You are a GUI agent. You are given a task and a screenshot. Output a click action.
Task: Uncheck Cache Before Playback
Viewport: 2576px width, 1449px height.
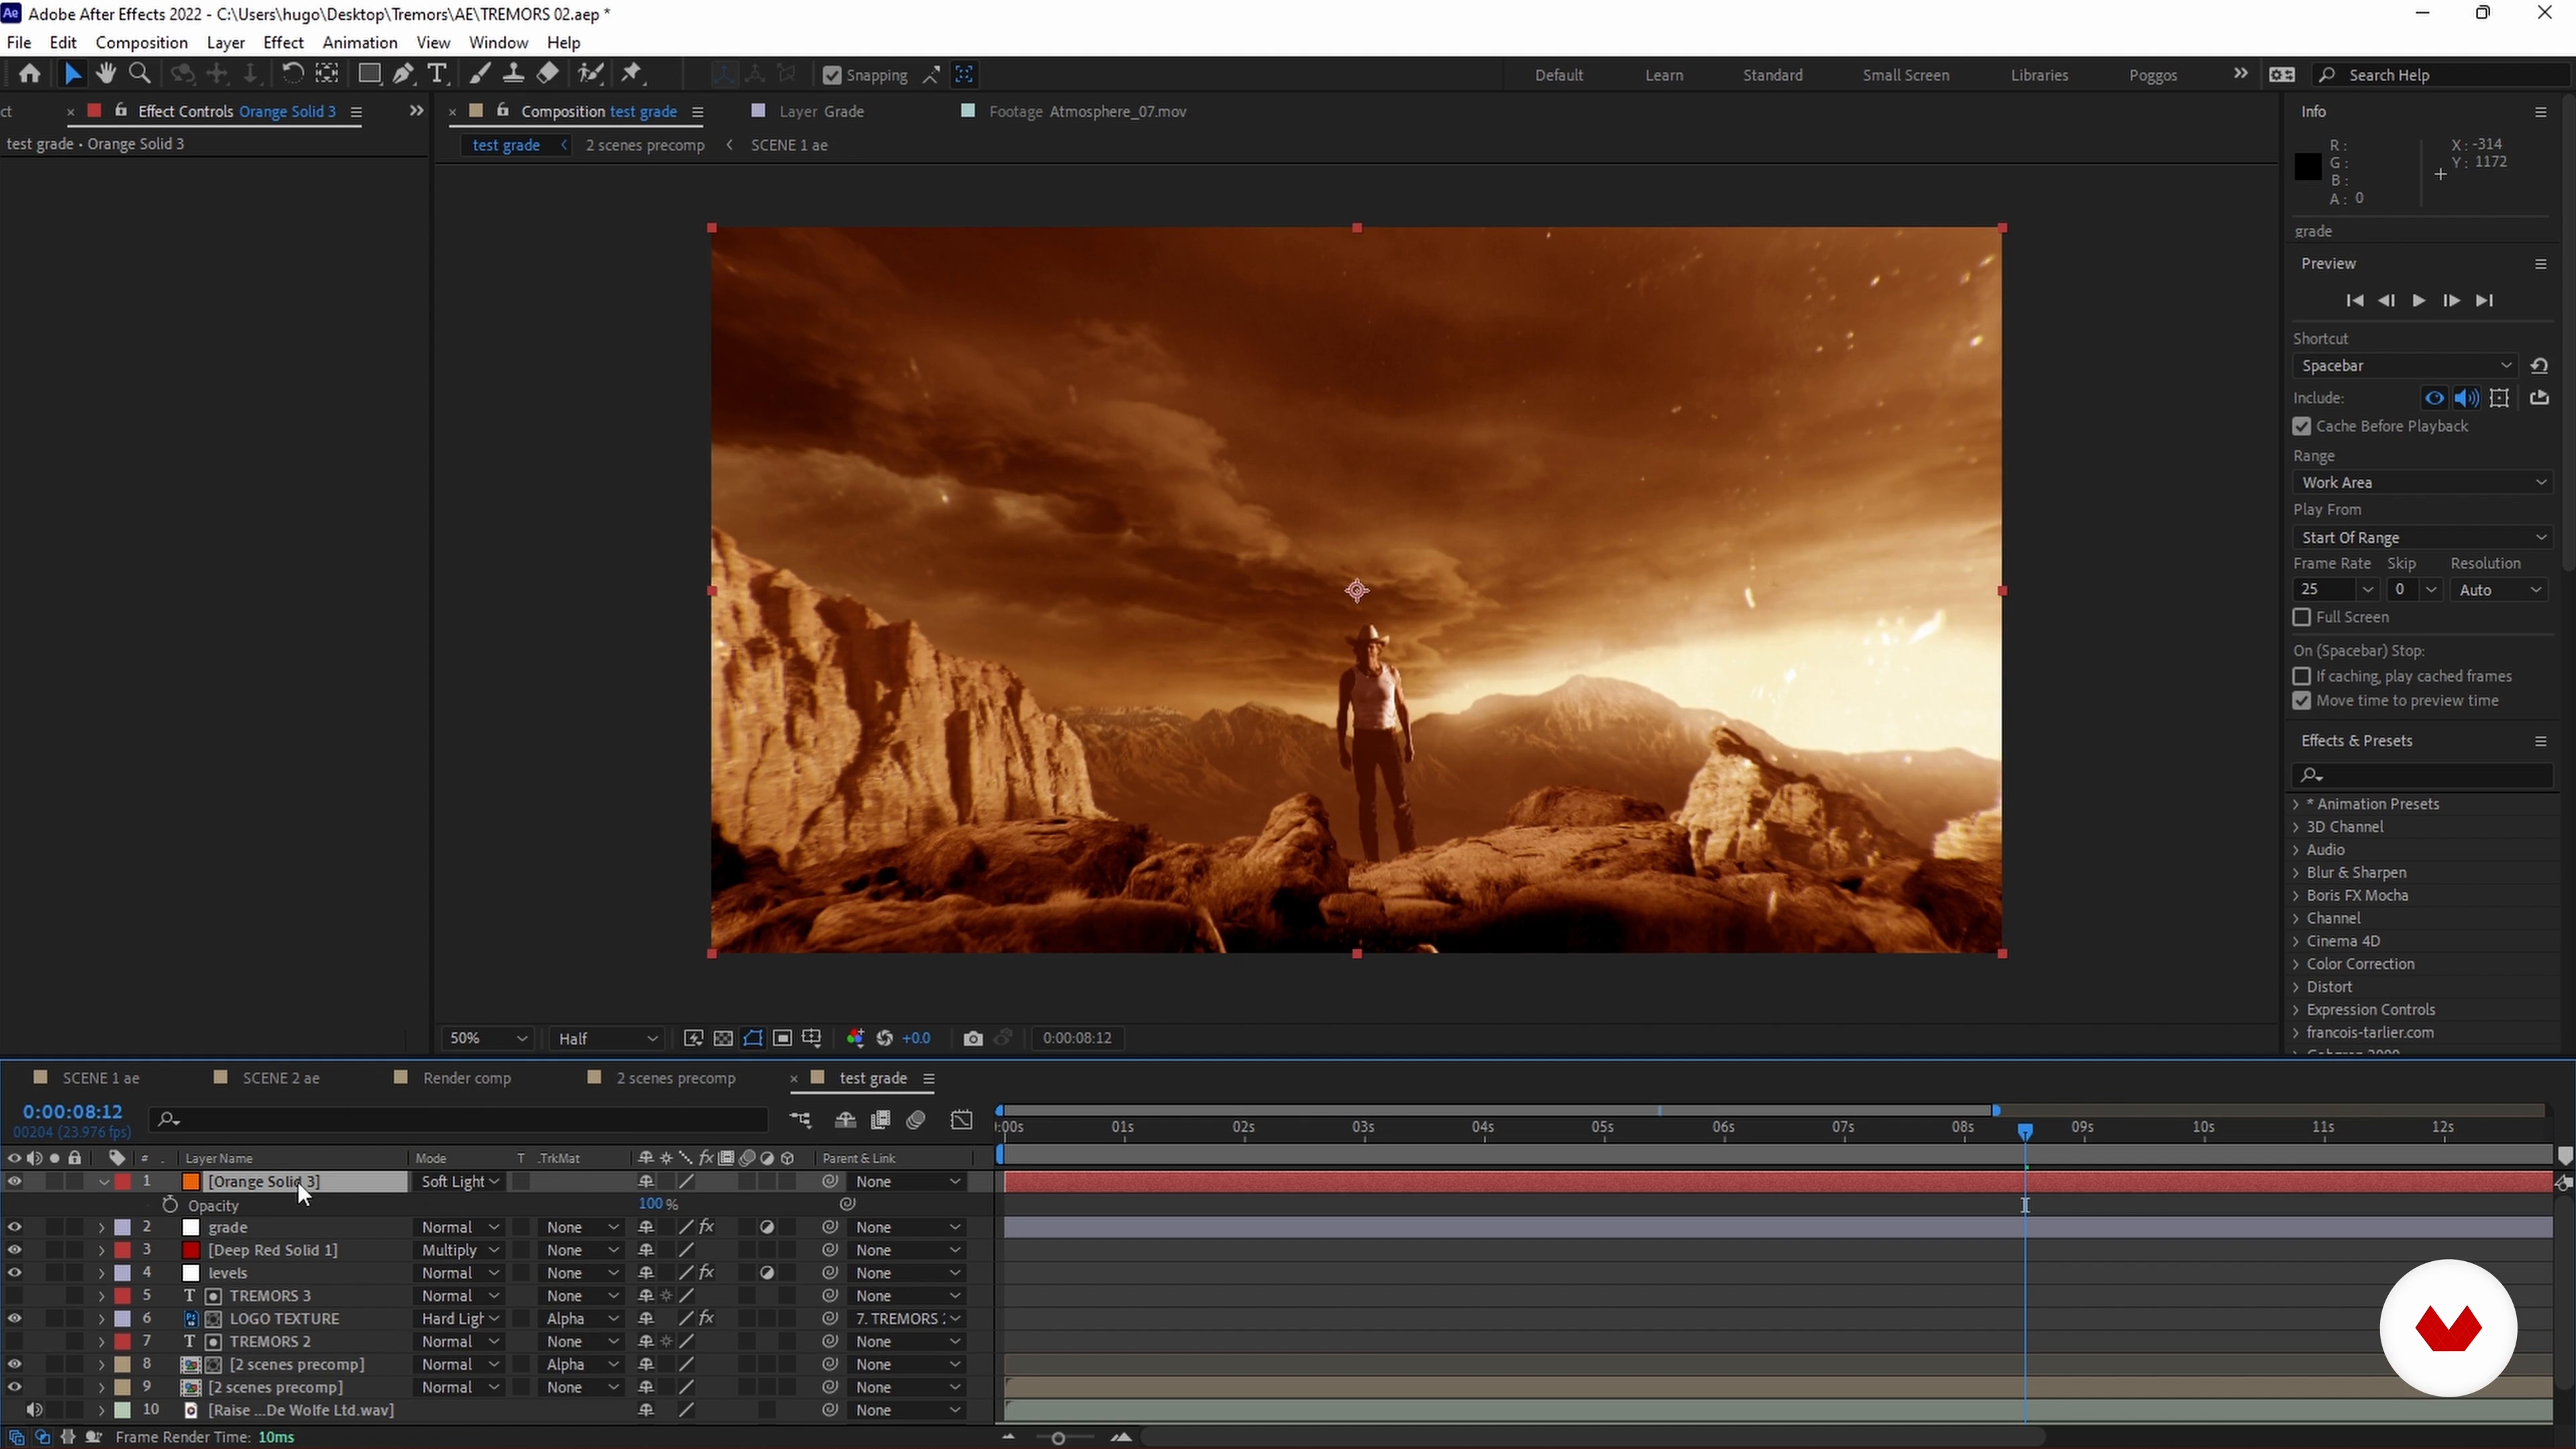pos(2302,426)
